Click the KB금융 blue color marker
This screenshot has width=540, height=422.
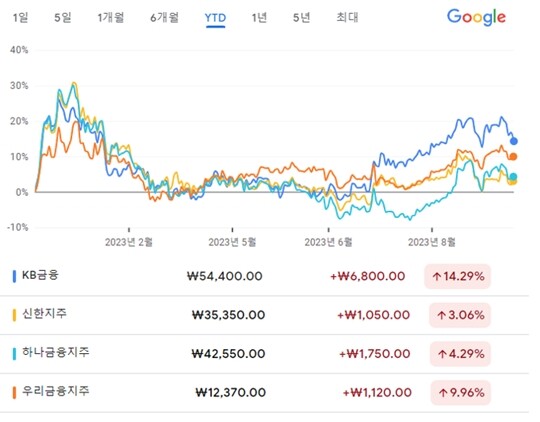tap(14, 276)
